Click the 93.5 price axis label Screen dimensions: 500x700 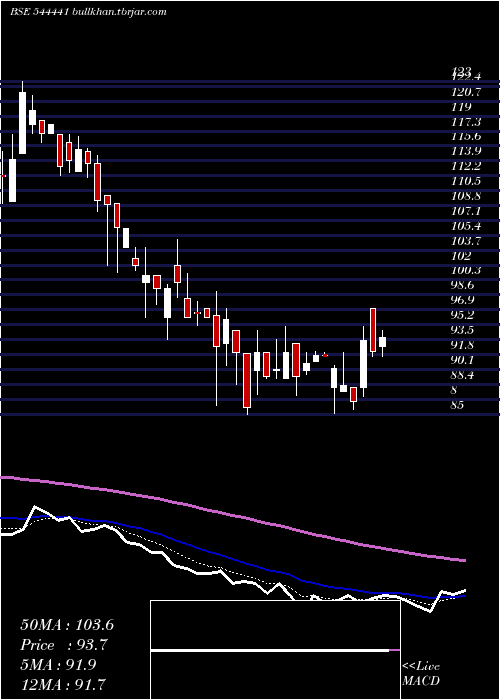(463, 330)
